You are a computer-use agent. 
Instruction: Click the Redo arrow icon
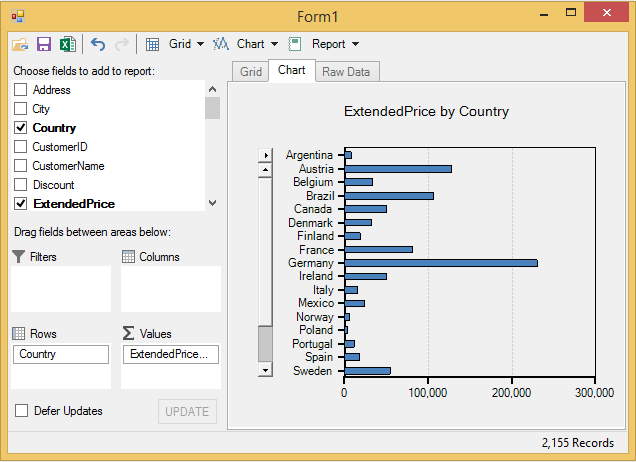[x=122, y=44]
